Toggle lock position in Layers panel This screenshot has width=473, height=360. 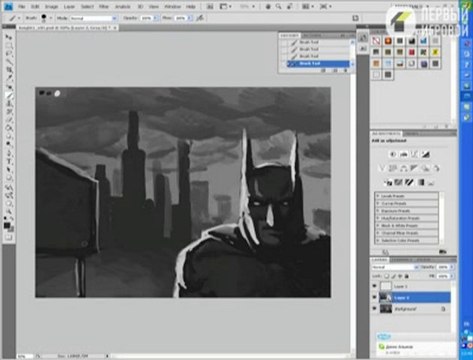400,276
